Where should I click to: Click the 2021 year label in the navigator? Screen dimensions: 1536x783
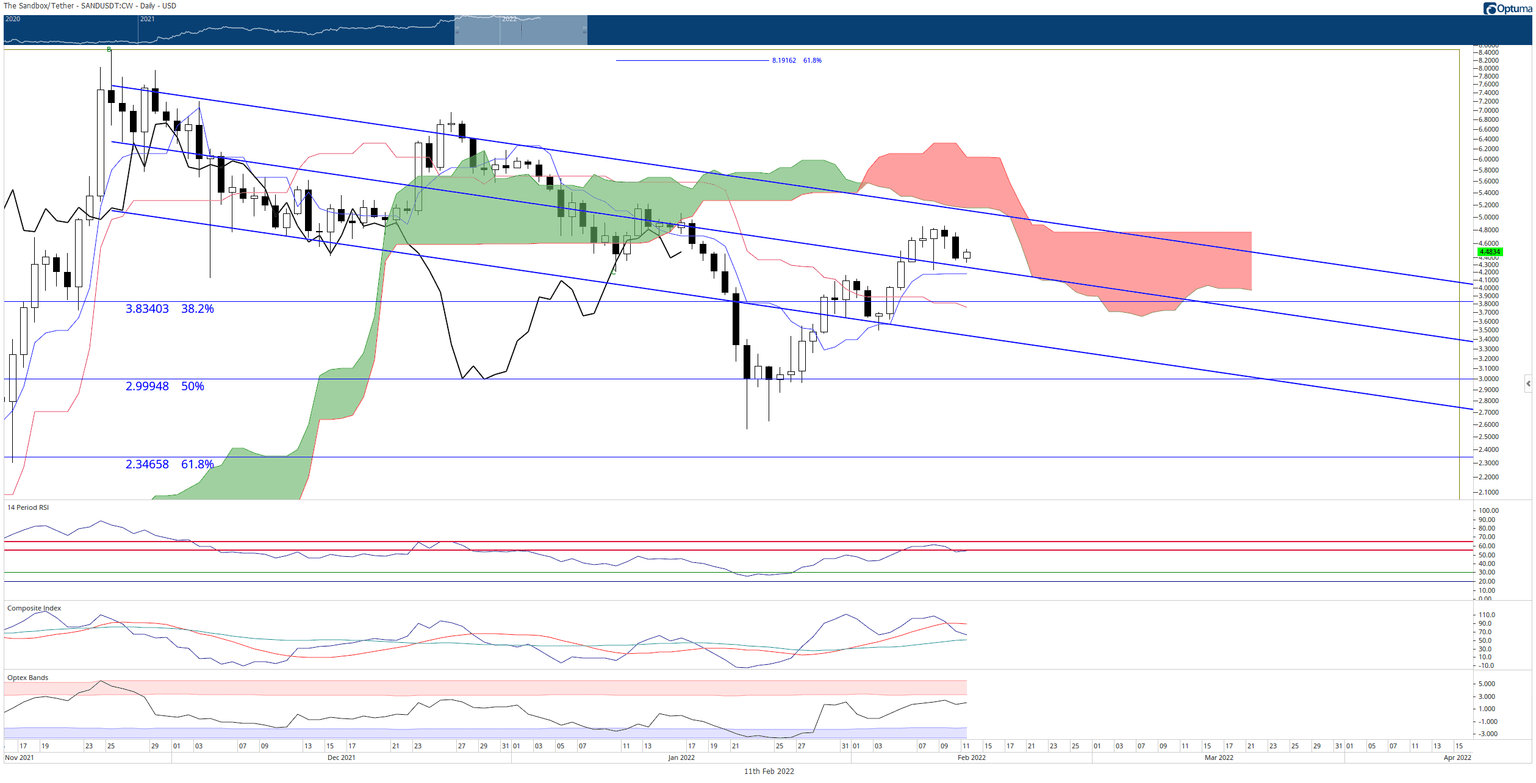click(147, 19)
